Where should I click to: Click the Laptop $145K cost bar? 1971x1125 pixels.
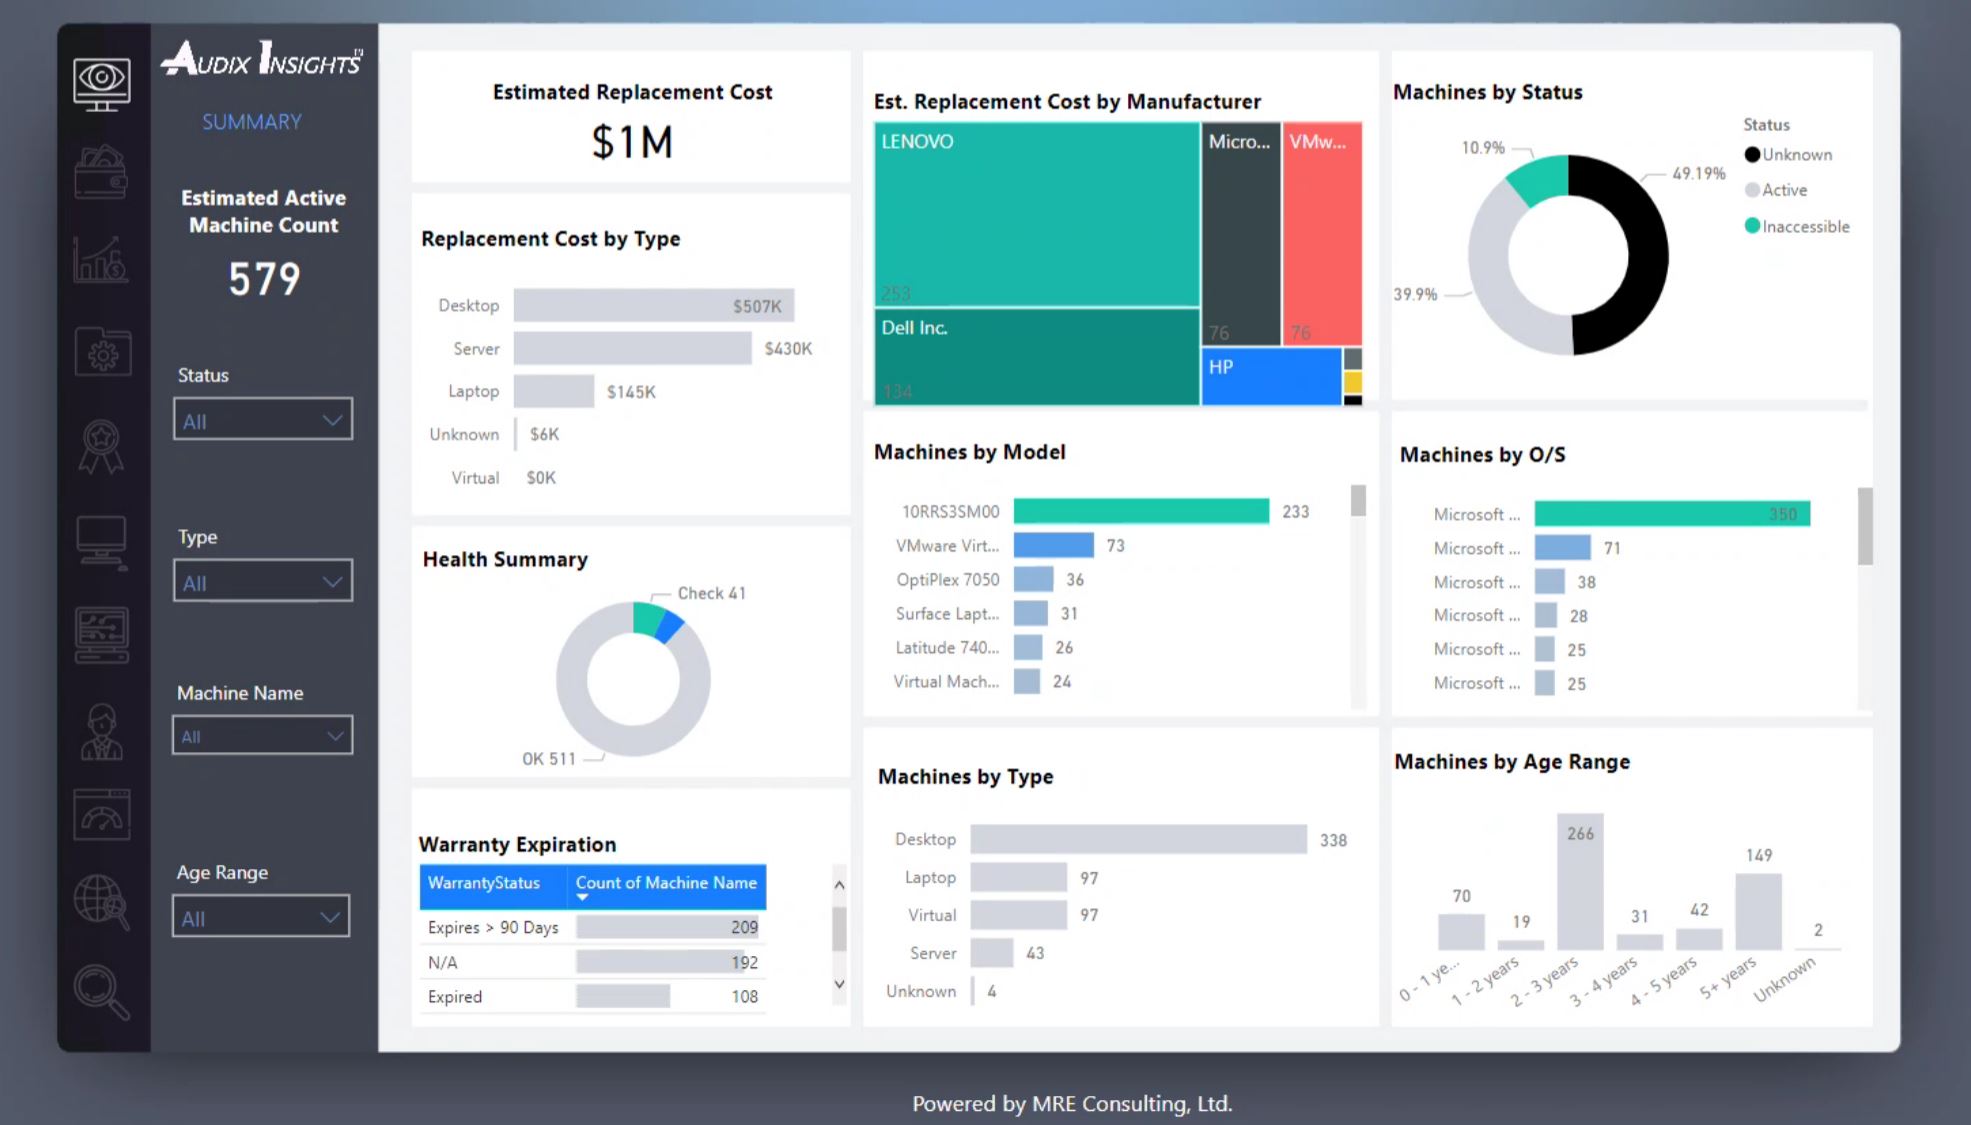(554, 391)
